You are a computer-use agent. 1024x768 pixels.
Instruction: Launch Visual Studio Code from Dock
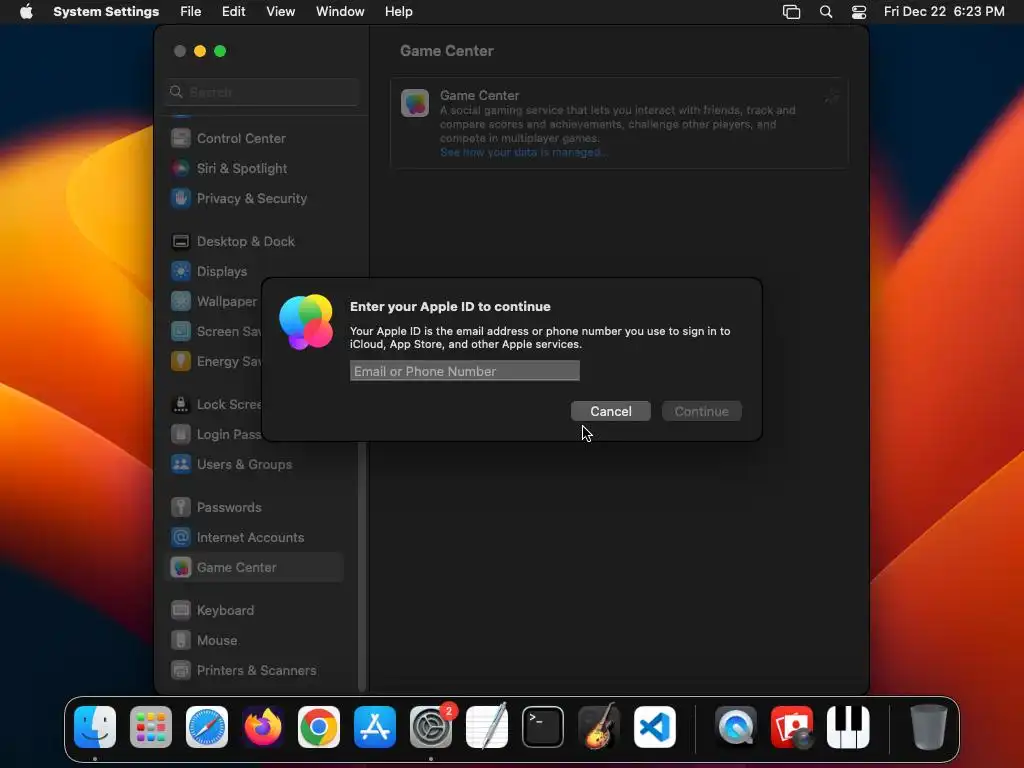pyautogui.click(x=655, y=727)
